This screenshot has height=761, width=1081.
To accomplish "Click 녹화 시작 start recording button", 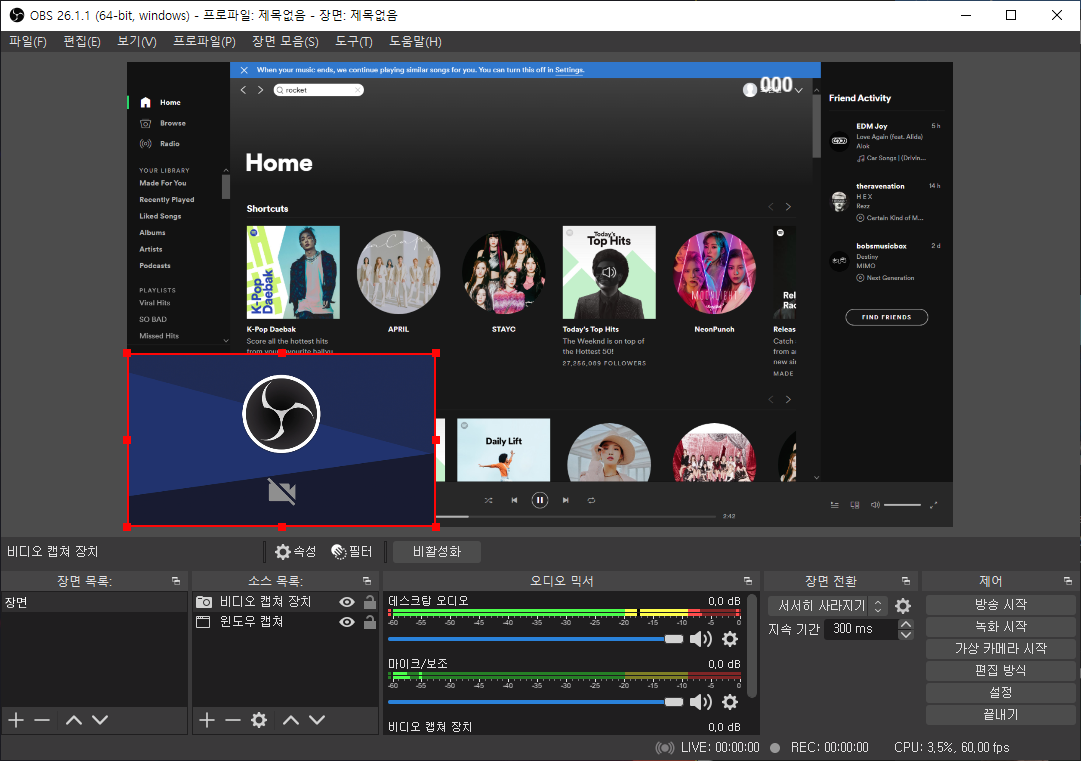I will (1000, 627).
